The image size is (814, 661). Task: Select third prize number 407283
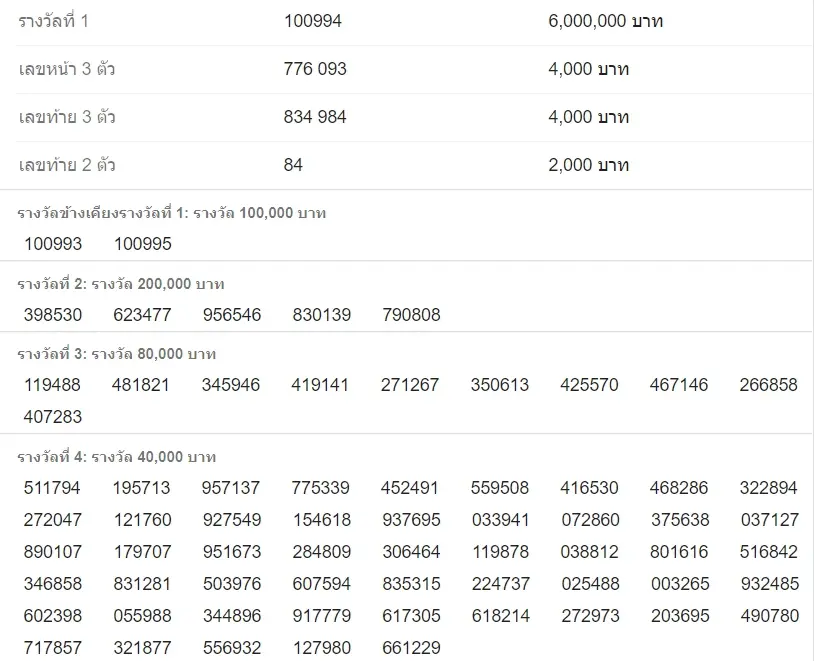tap(53, 416)
